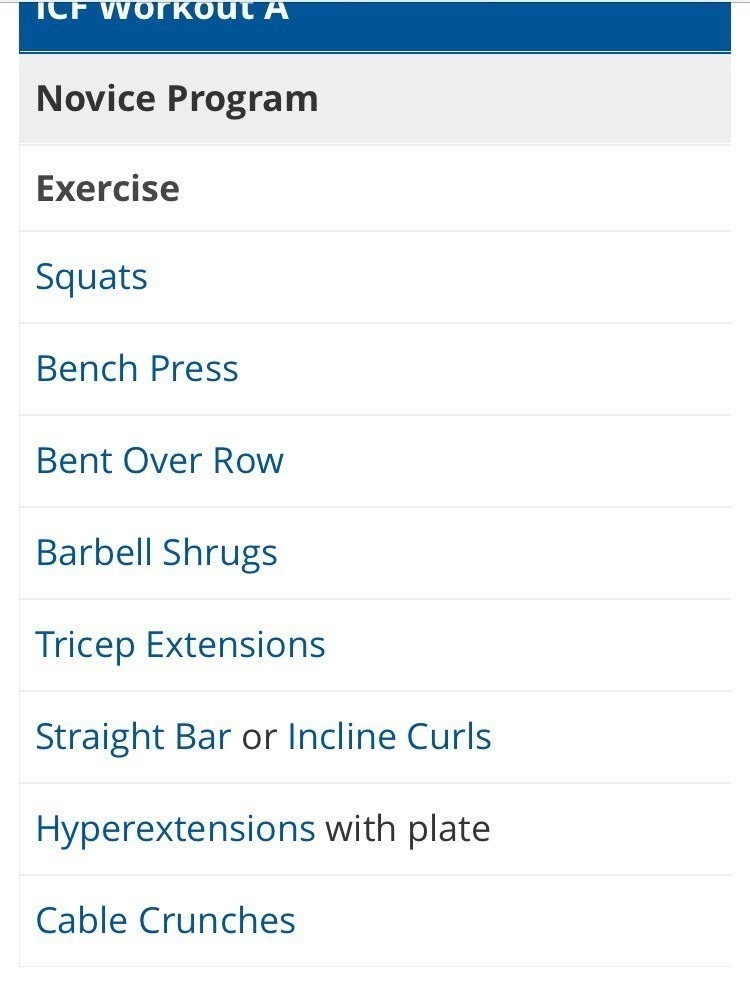Click the Hyperextensions link
Viewport: 750px width, 985px height.
click(x=175, y=829)
